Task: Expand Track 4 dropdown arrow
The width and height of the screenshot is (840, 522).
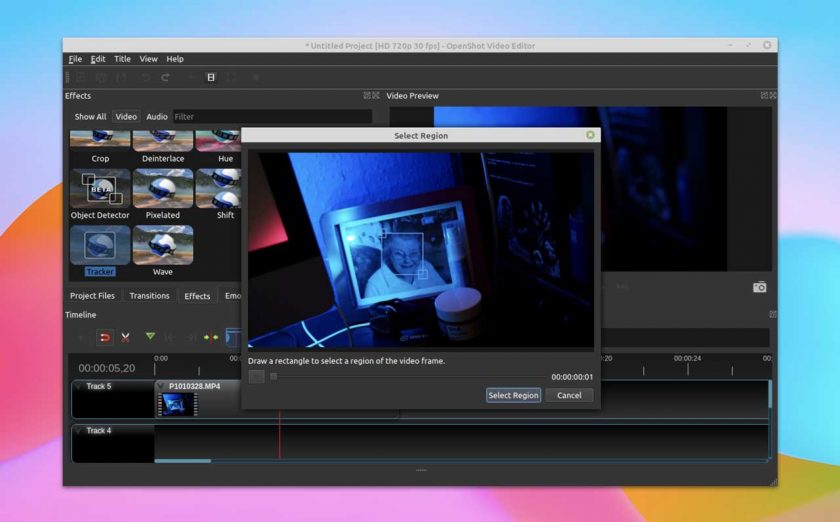Action: (x=79, y=430)
